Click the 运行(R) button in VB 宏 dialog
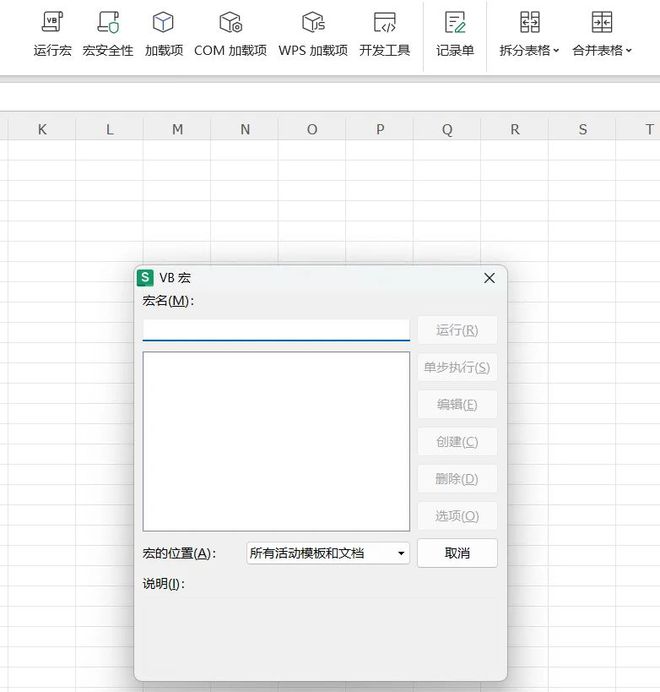 pyautogui.click(x=457, y=330)
